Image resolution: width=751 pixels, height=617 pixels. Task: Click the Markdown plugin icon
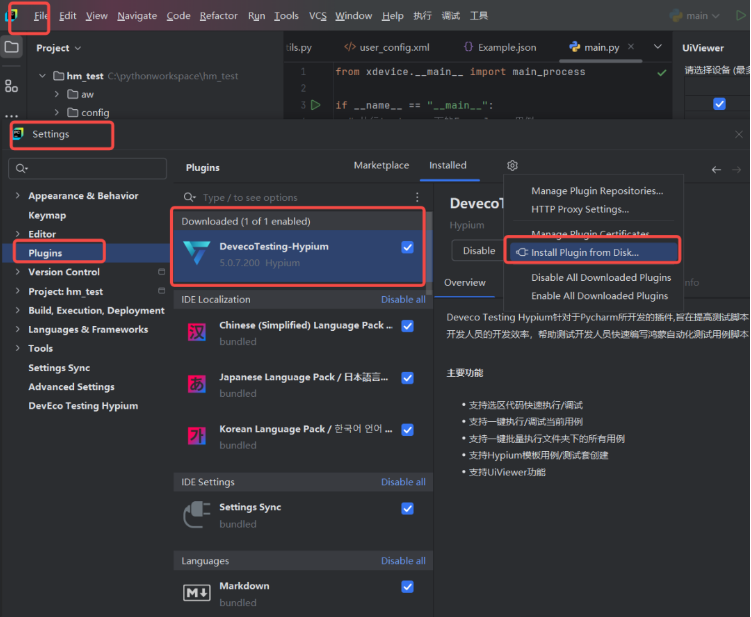[197, 593]
